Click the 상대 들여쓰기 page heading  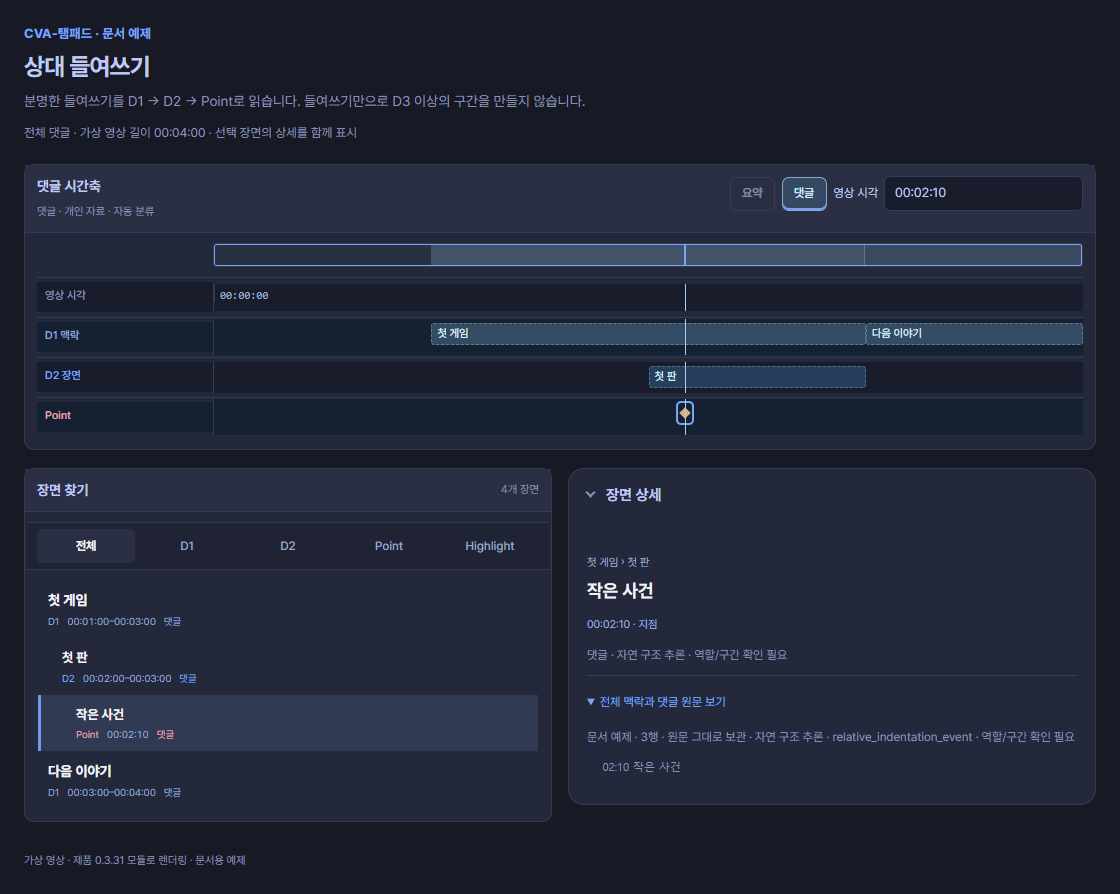87,66
